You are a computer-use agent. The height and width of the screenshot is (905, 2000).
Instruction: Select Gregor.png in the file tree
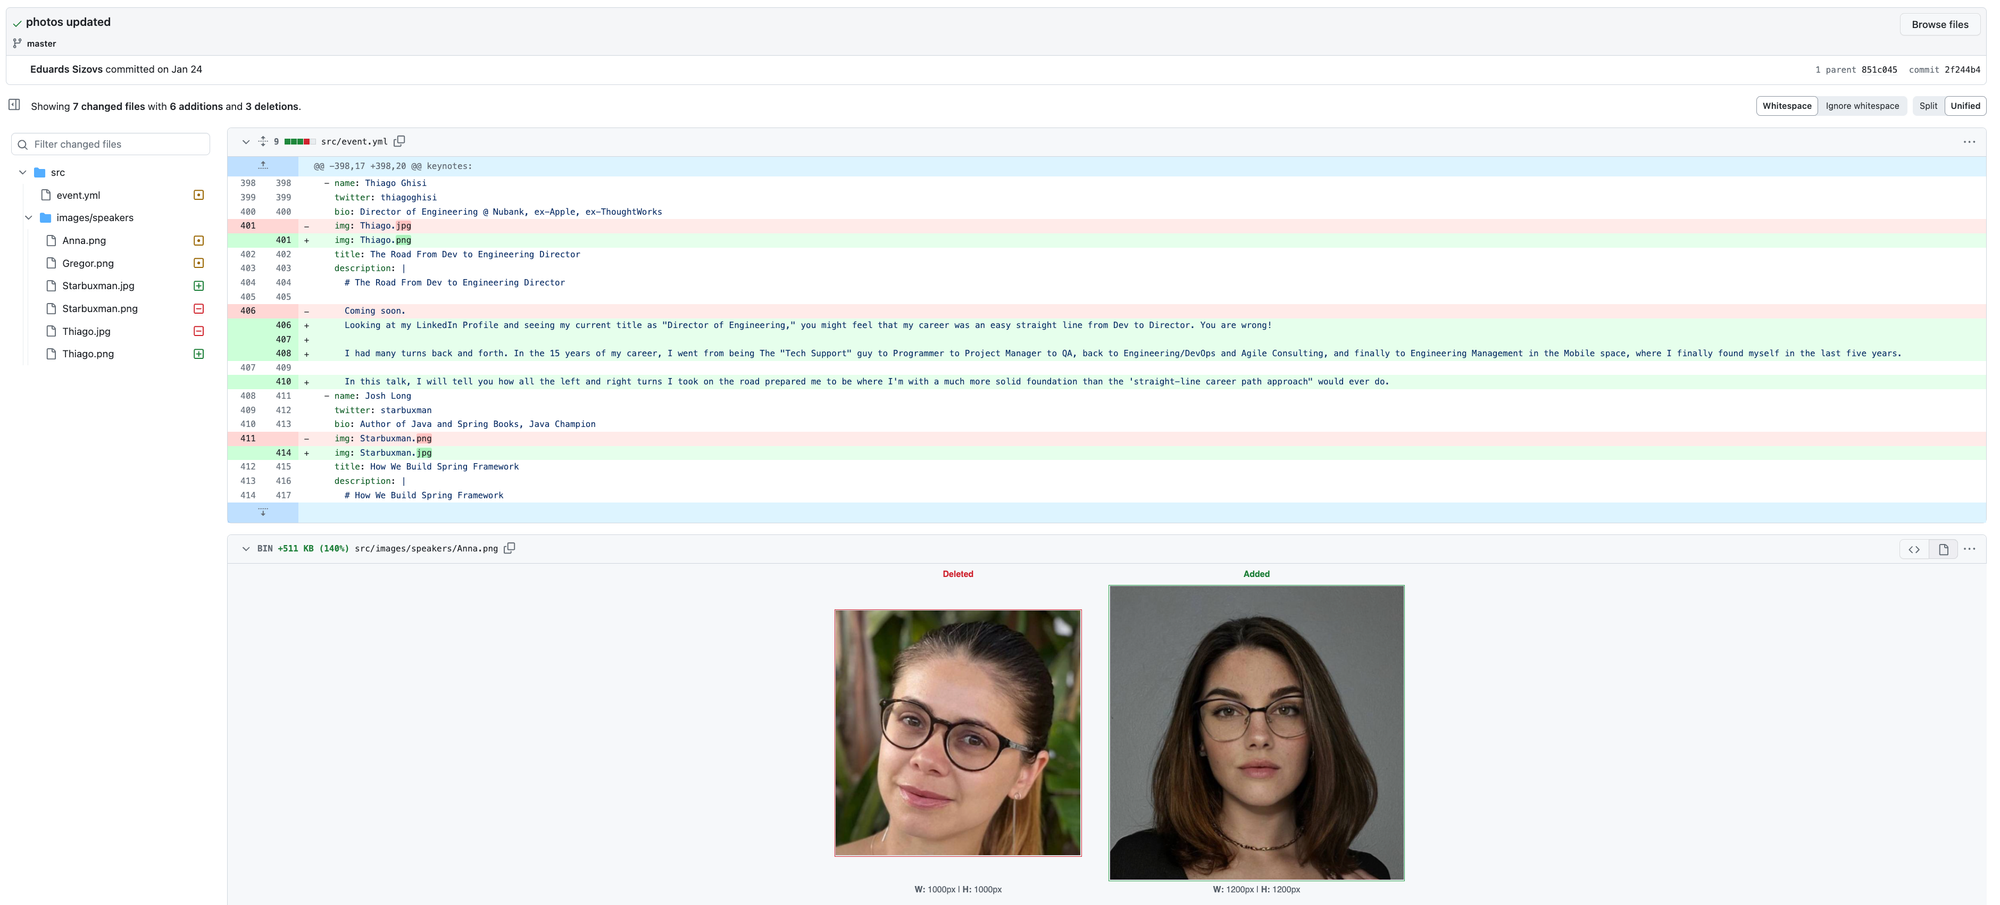coord(88,264)
